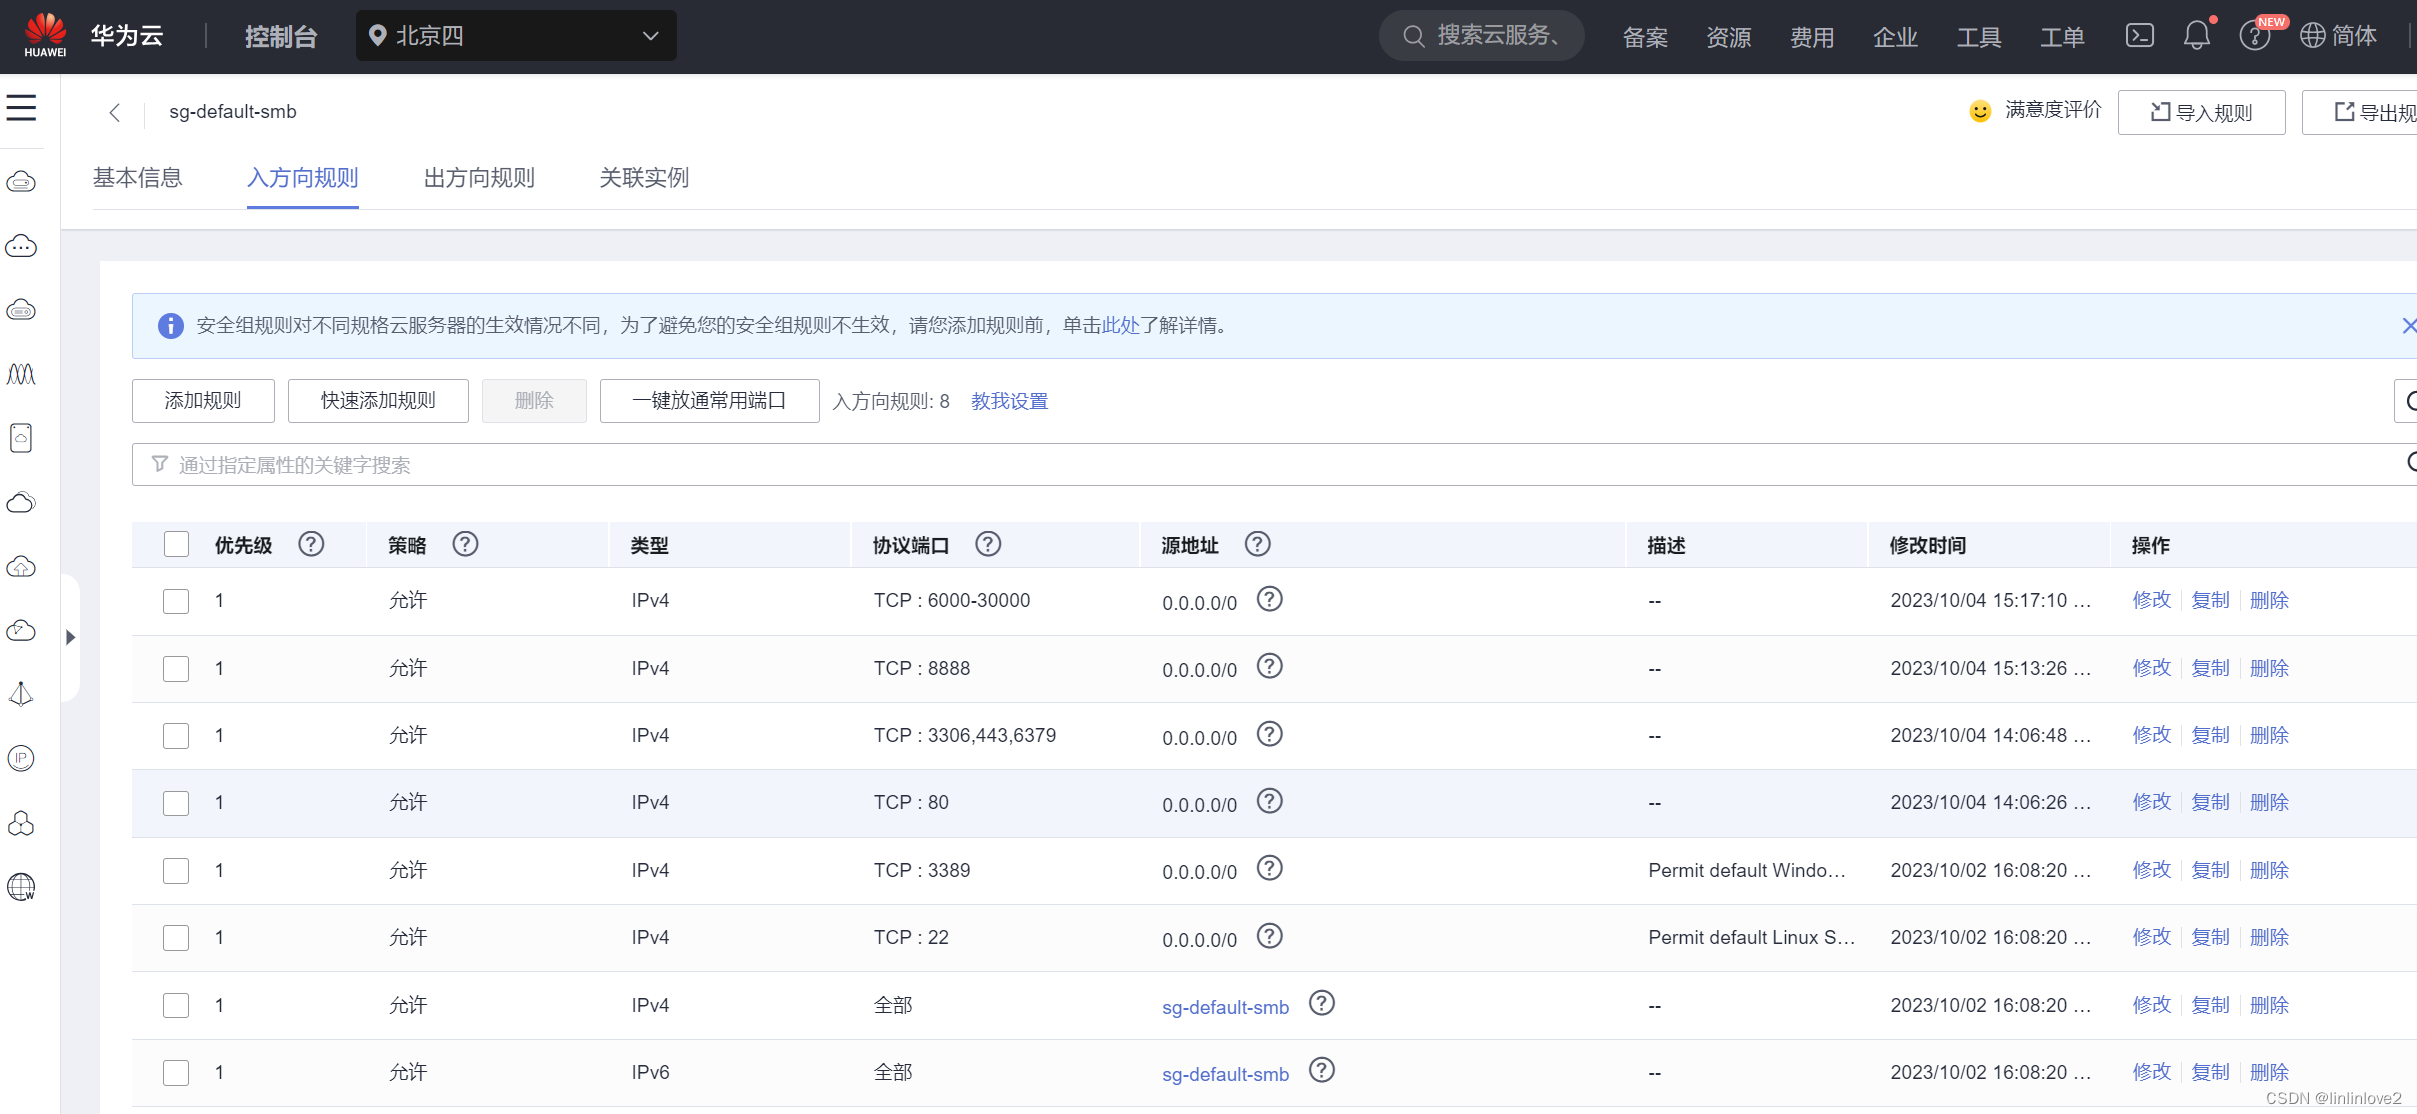Click help icon beside TCP 8888 source

click(1269, 666)
